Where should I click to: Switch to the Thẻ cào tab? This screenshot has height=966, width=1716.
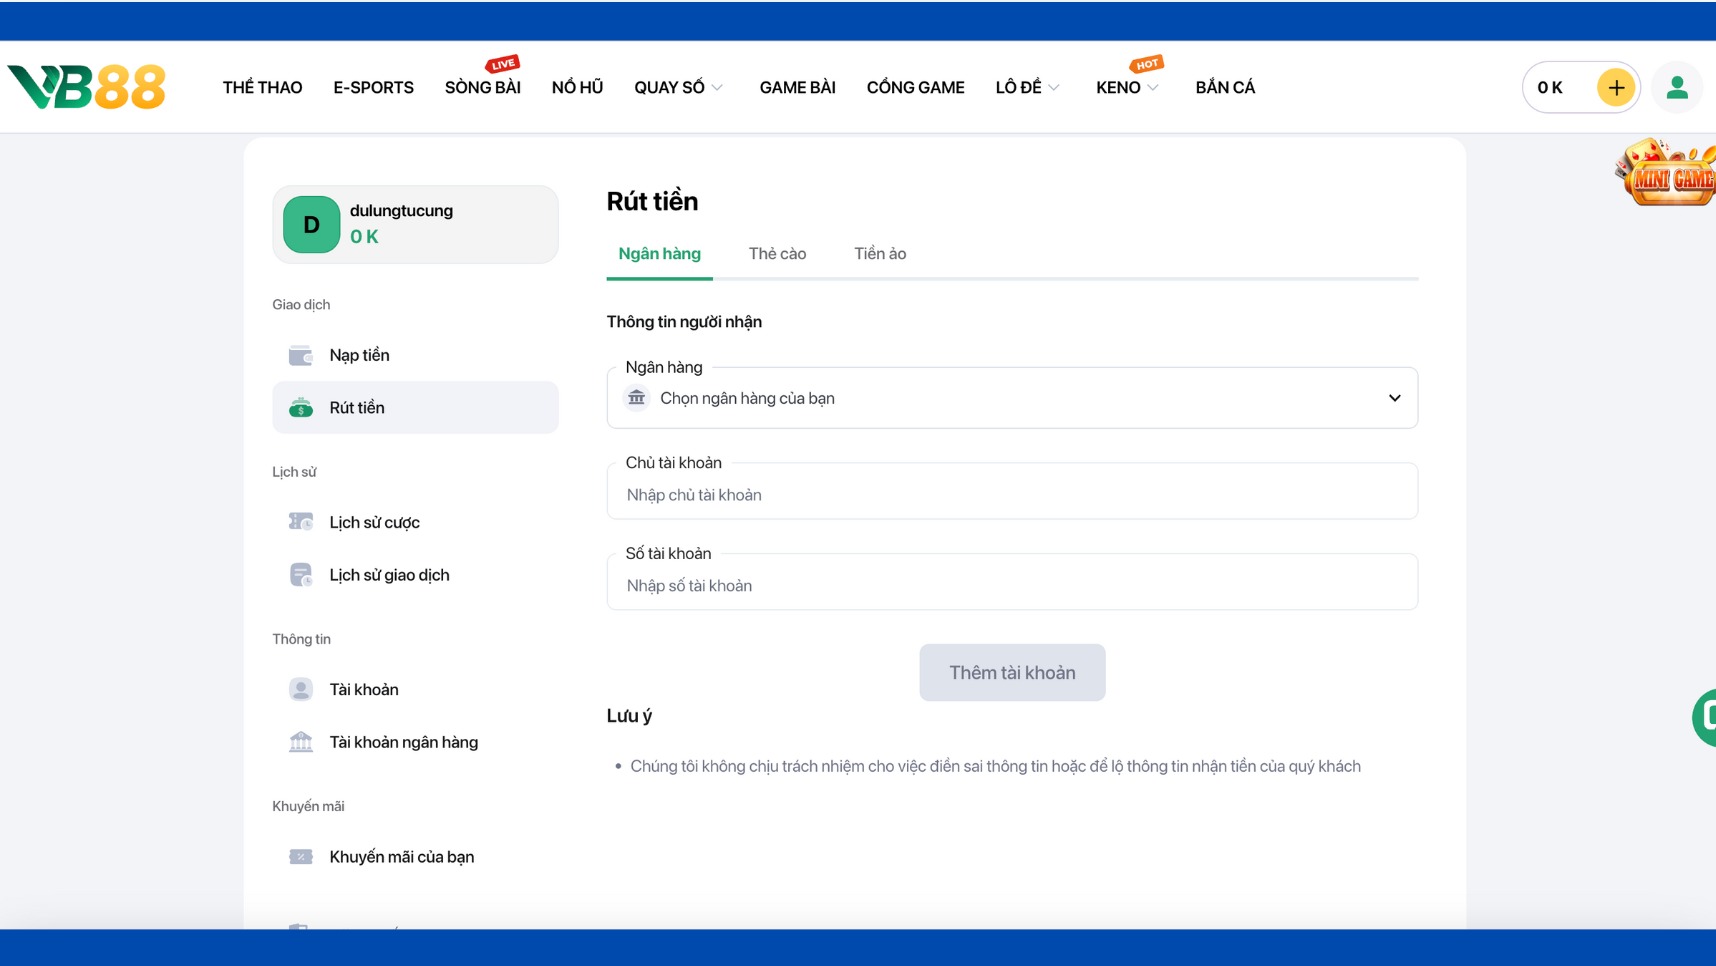point(777,254)
